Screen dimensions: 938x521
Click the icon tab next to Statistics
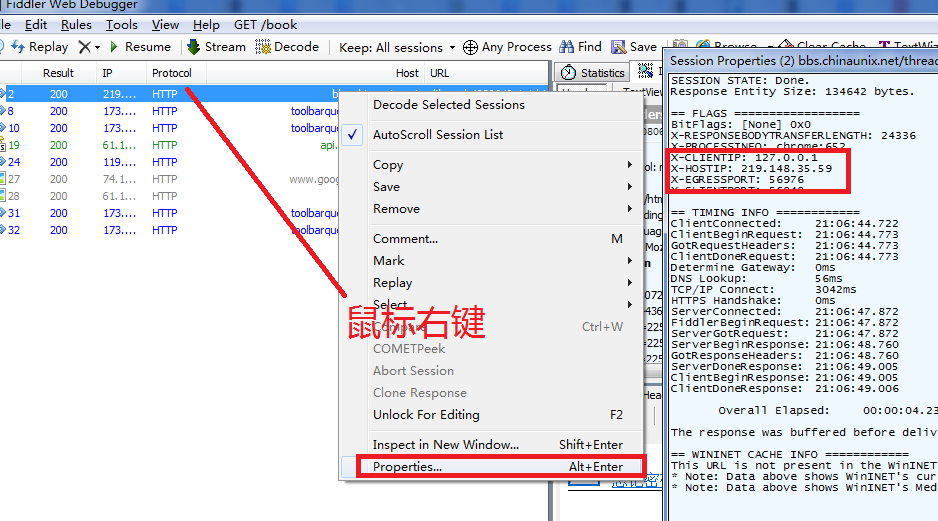coord(645,71)
